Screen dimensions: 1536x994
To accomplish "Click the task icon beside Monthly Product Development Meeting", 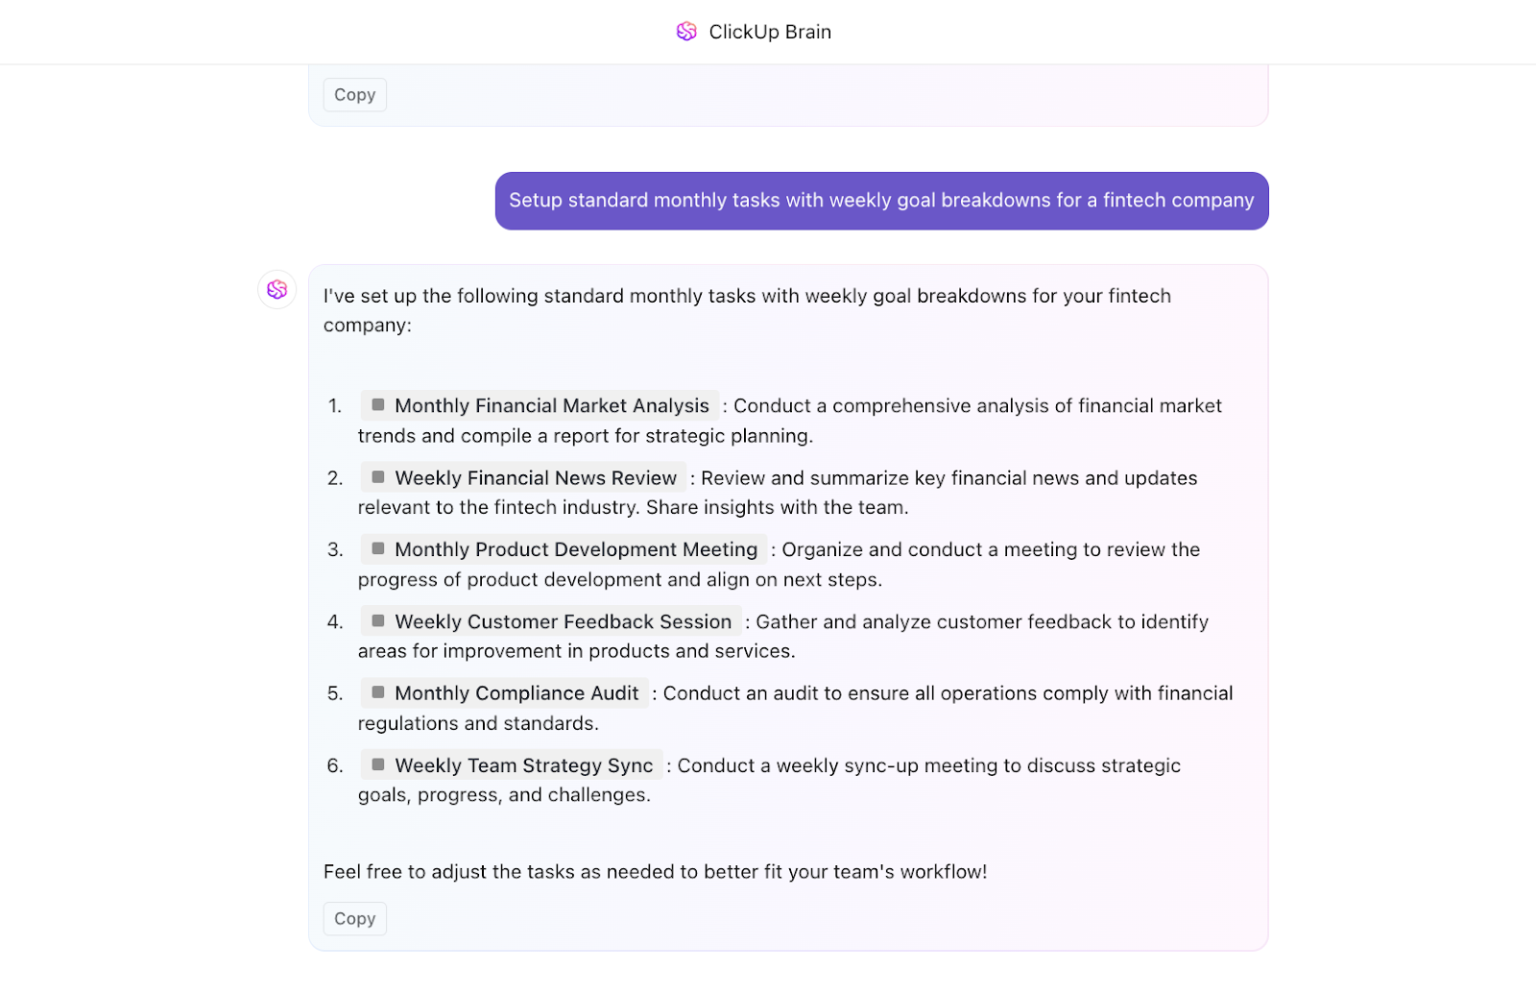I will (378, 548).
